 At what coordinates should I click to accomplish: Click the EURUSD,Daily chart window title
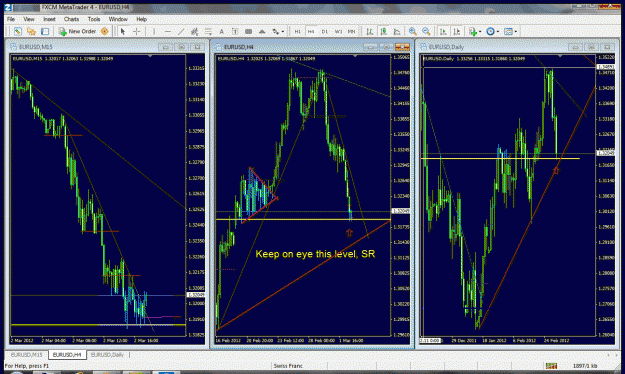447,47
